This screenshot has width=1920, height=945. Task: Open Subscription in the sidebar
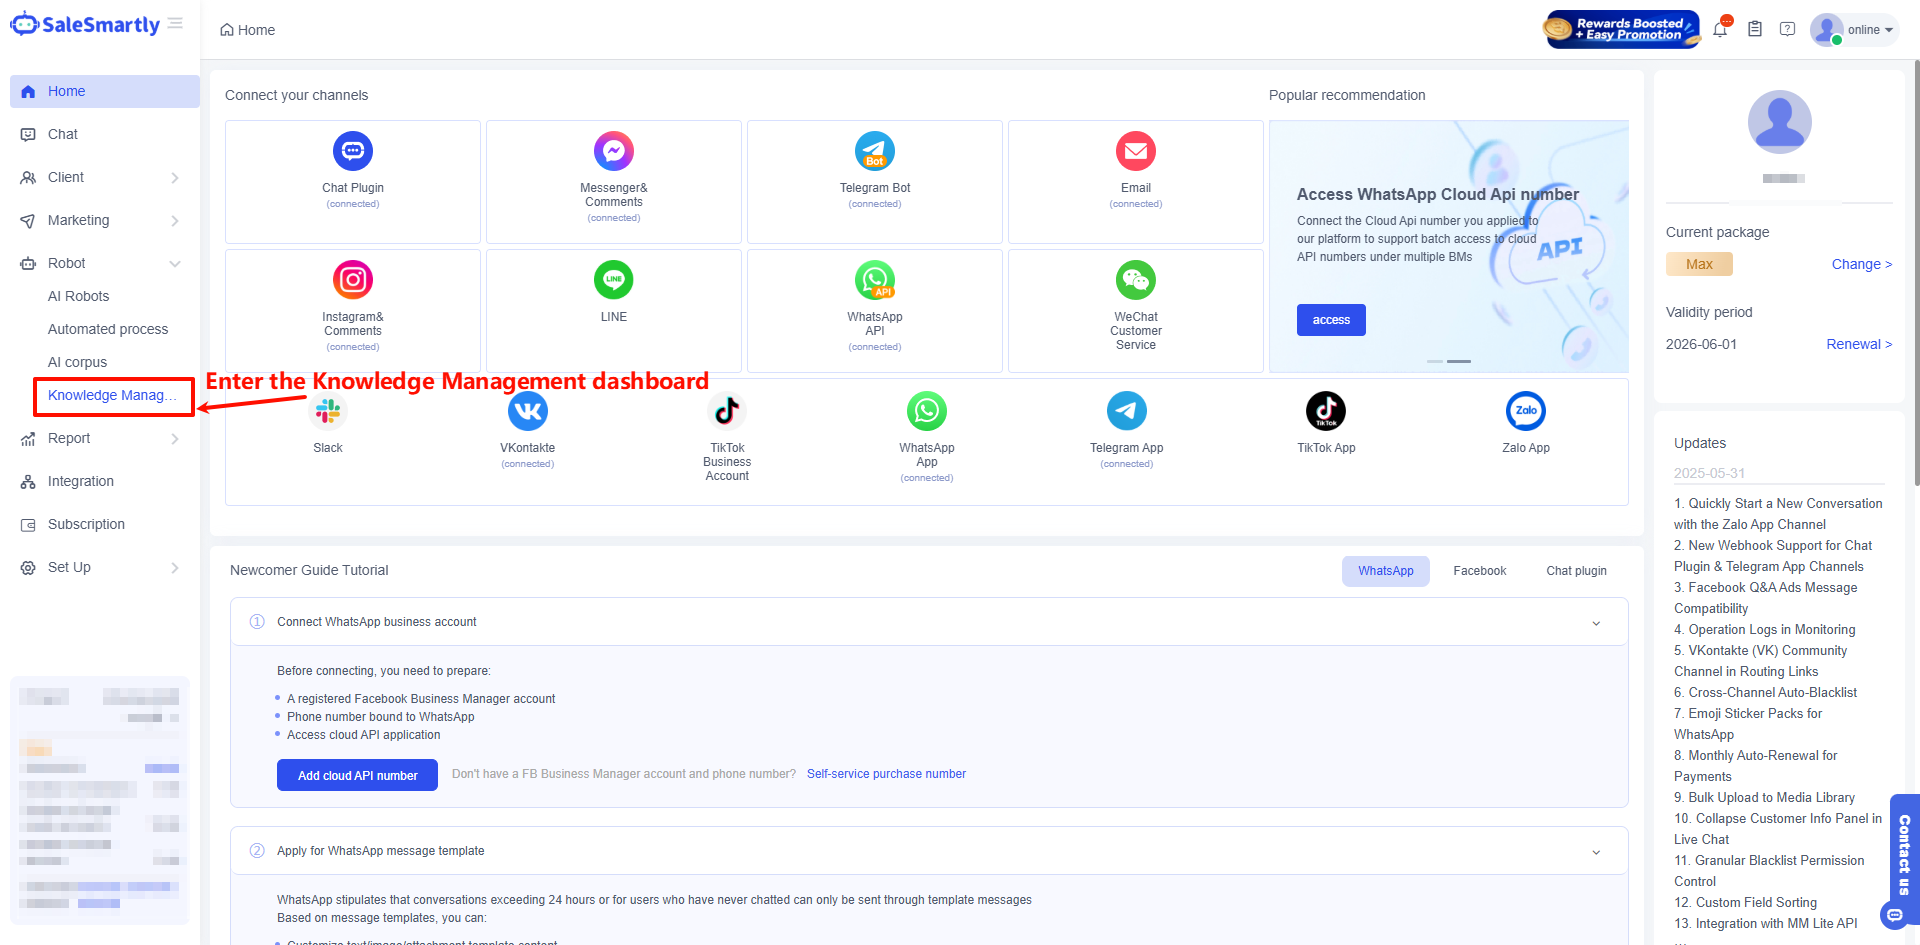105,524
